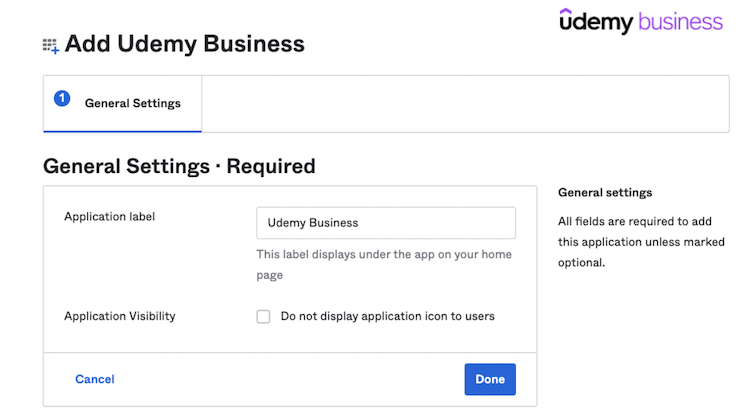Image resolution: width=750 pixels, height=418 pixels.
Task: Click the helper text under the label field
Action: [384, 264]
